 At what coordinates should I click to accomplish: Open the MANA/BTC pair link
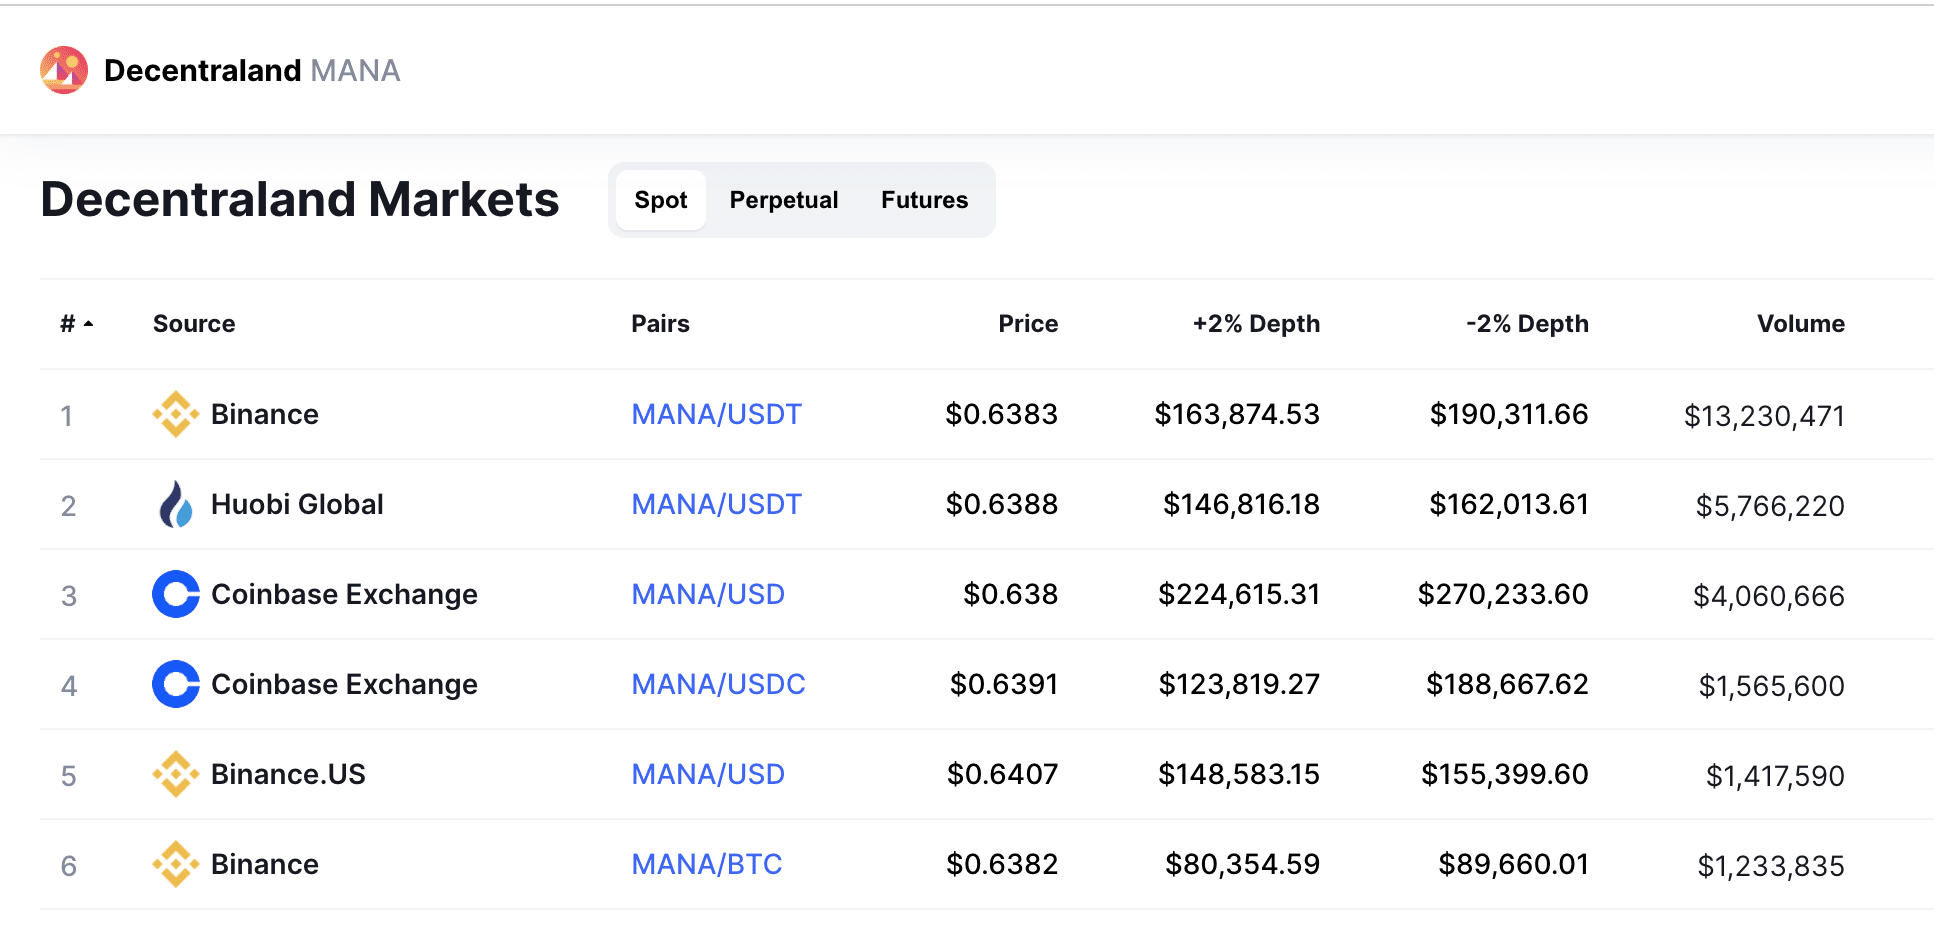point(707,864)
